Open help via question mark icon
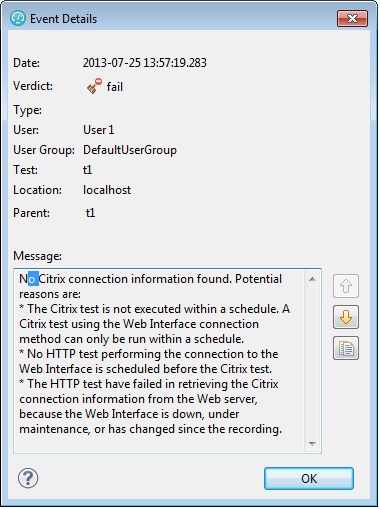This screenshot has height=509, width=380. [x=28, y=478]
